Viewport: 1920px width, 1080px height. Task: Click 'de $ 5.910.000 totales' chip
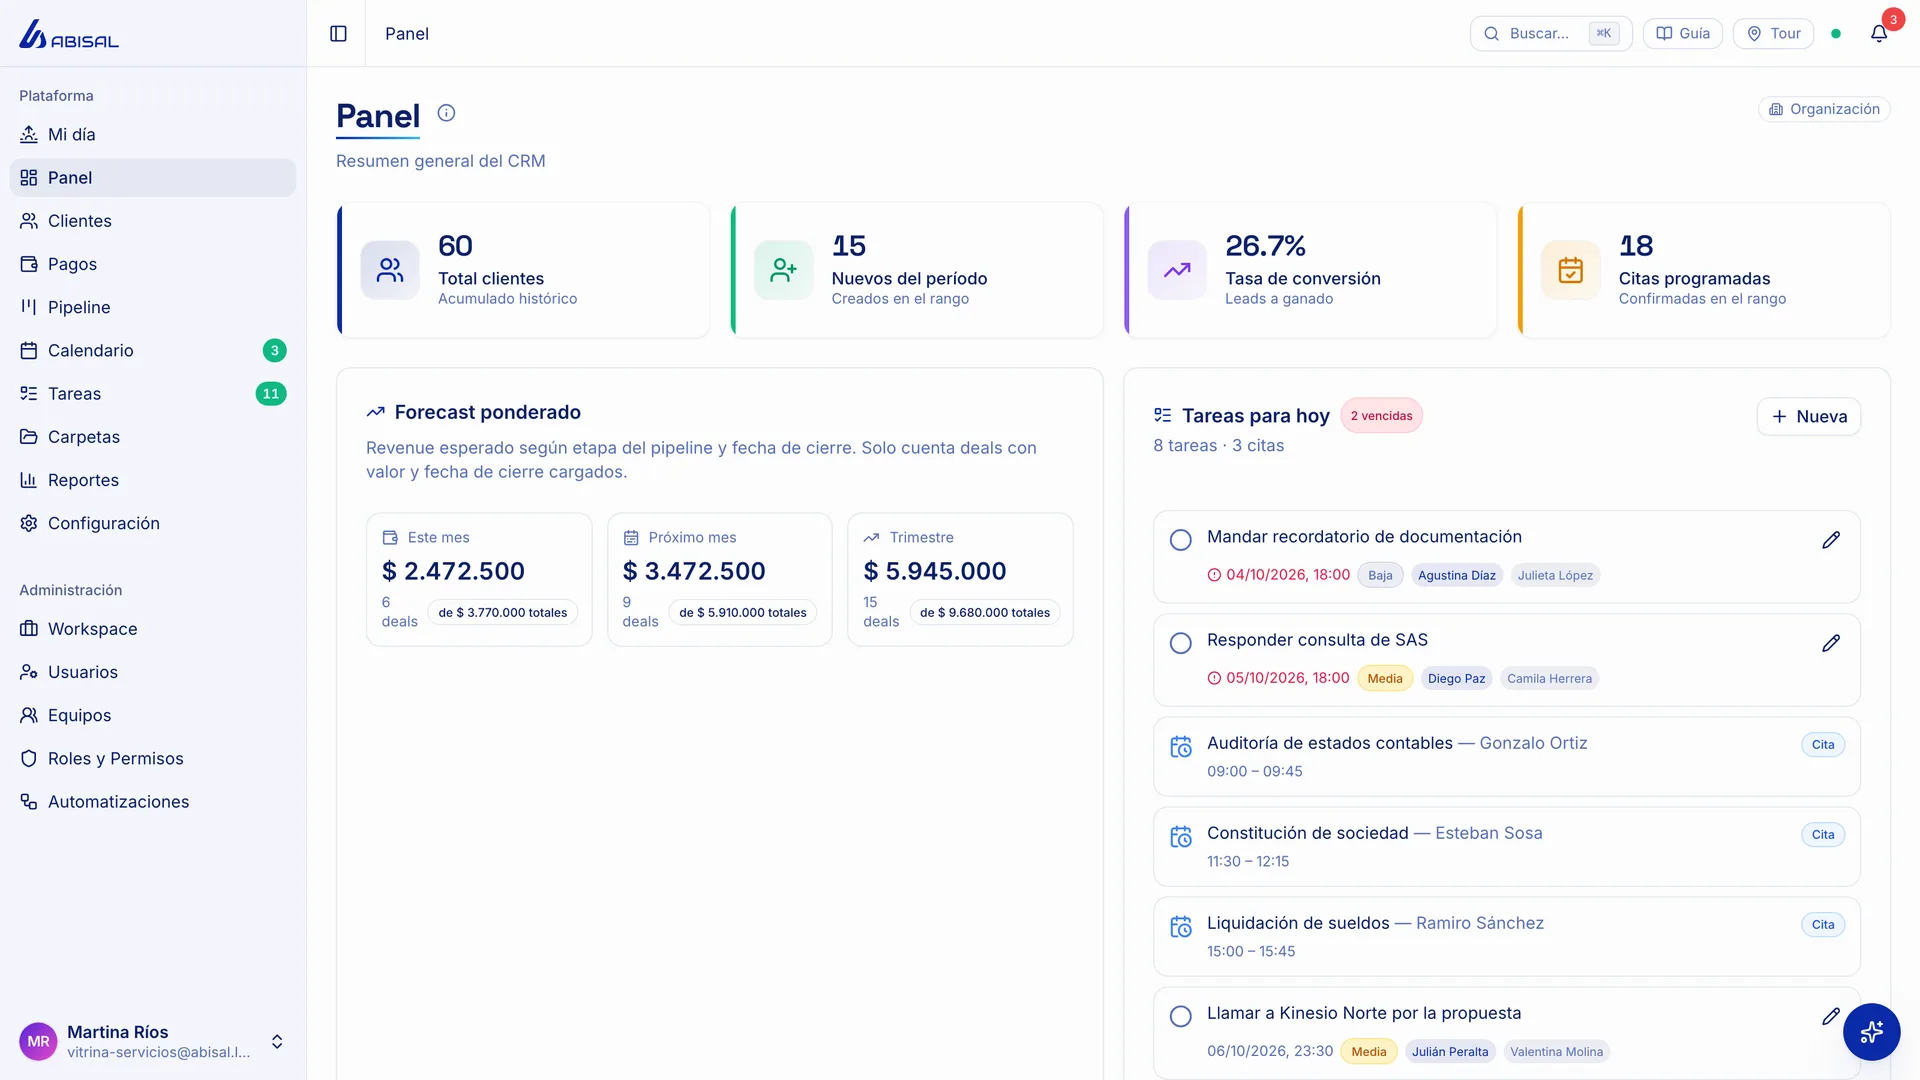pos(743,613)
